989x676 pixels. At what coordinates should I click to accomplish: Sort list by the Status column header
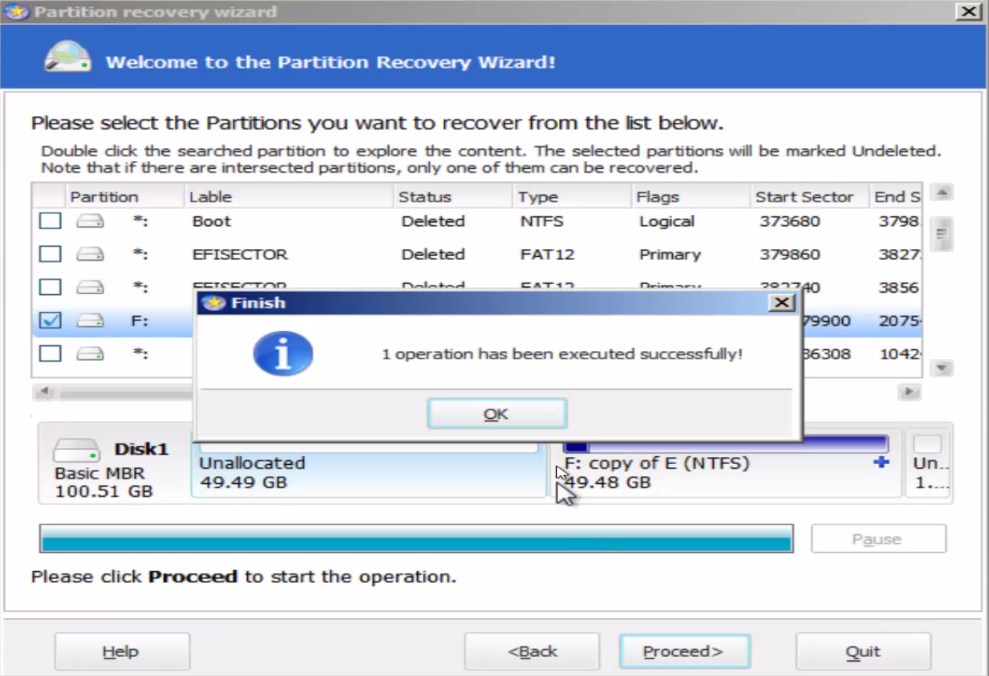(454, 197)
